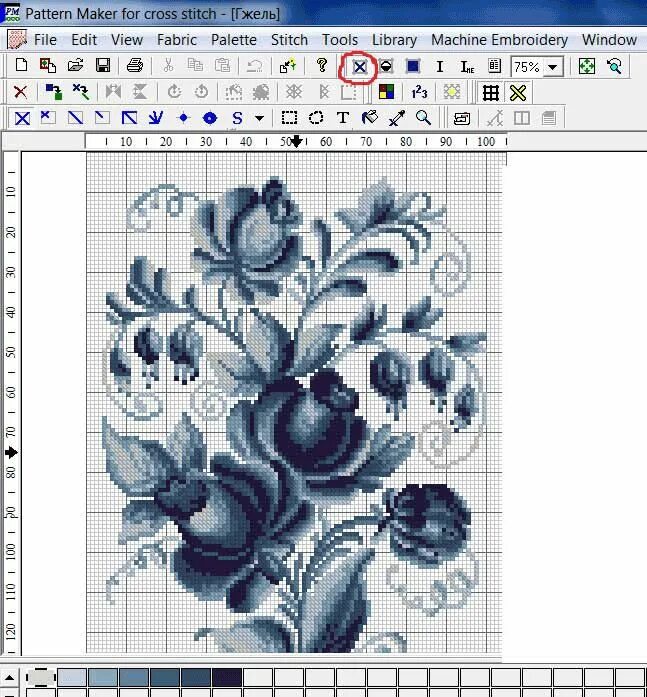
Task: Create a new pattern file
Action: pos(21,66)
